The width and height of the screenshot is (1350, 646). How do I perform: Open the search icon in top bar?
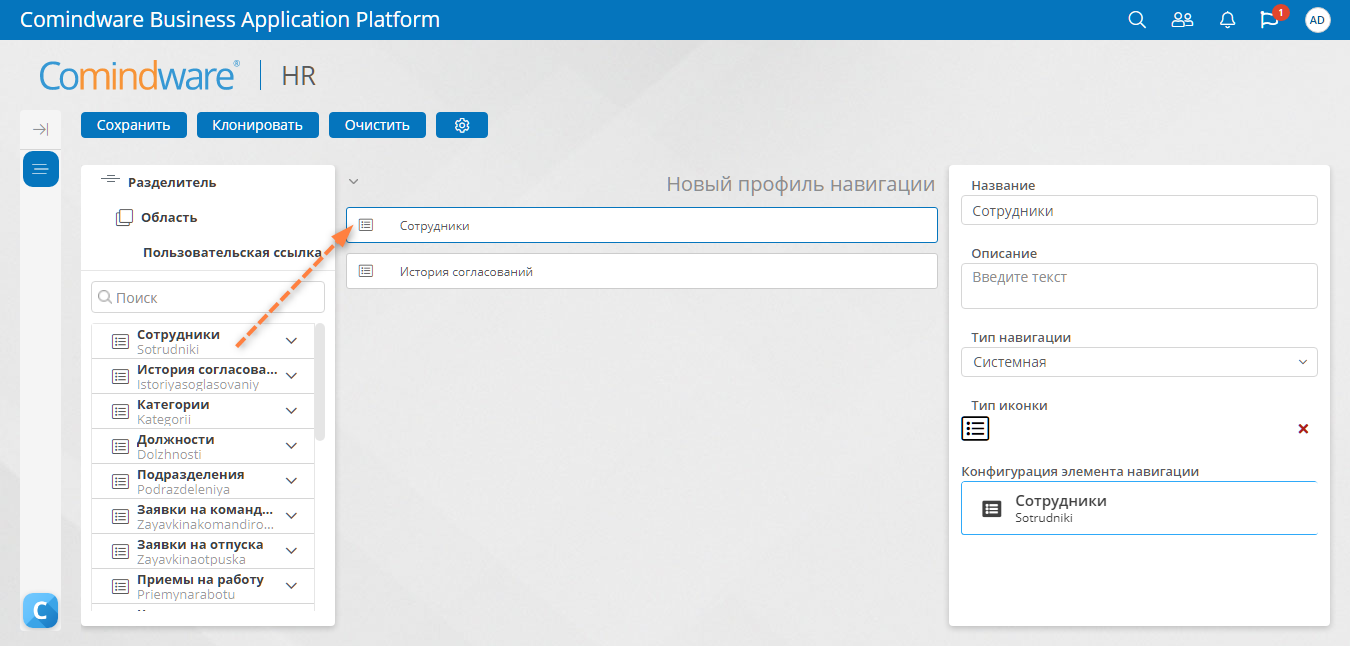pos(1137,20)
